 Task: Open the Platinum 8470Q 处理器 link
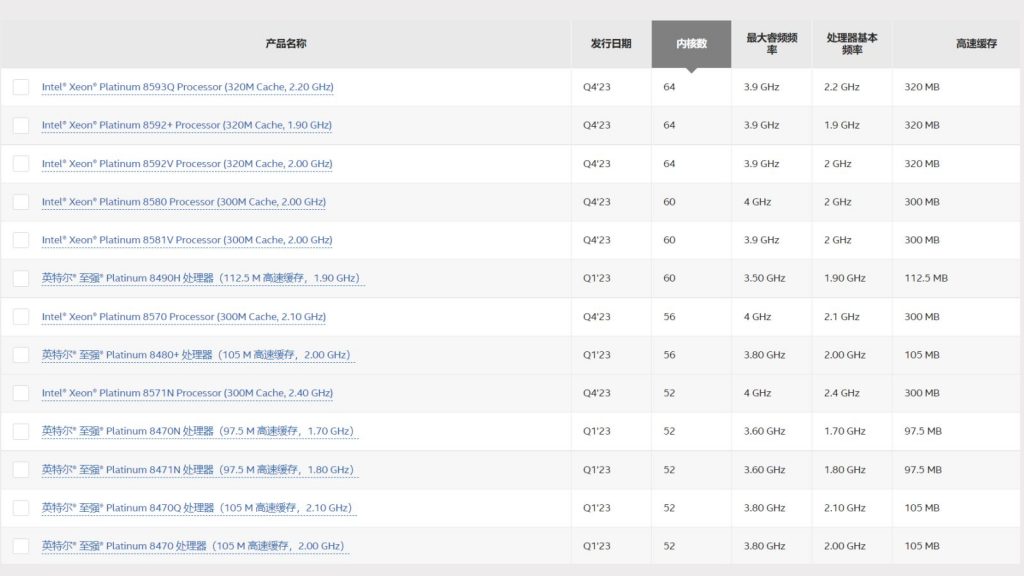coord(199,507)
